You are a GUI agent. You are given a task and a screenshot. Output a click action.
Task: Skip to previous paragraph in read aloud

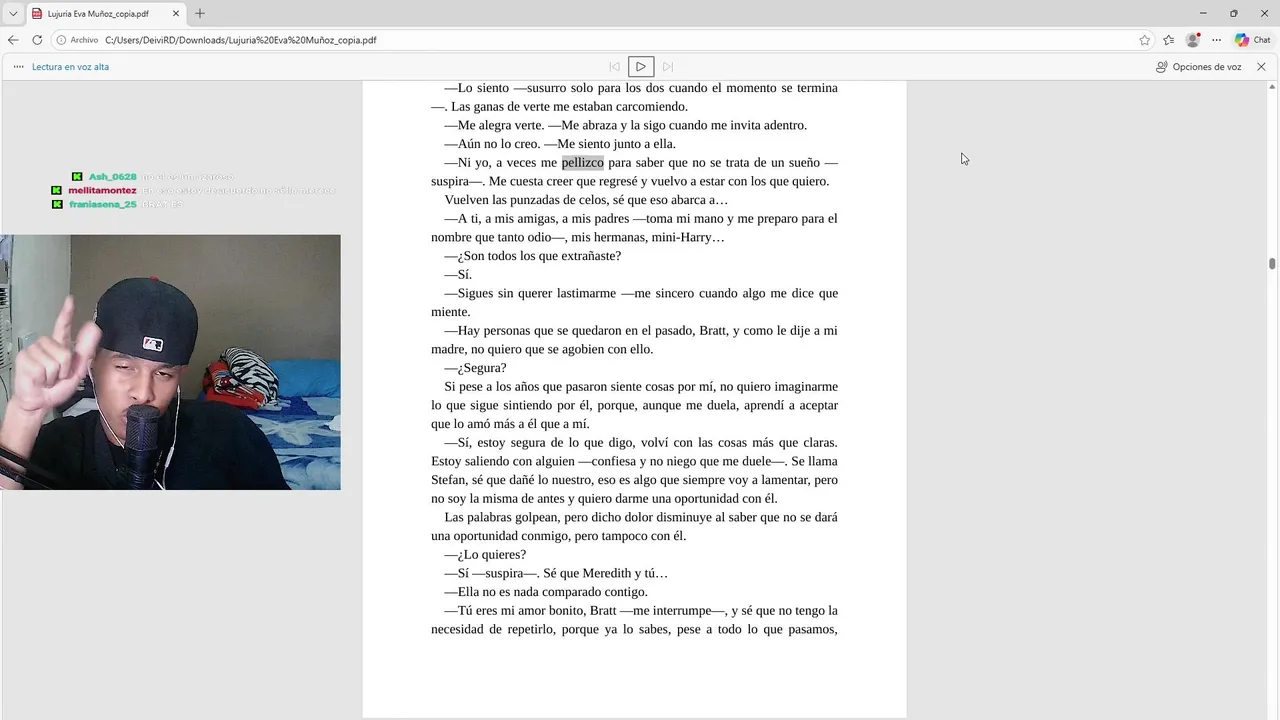pos(614,67)
